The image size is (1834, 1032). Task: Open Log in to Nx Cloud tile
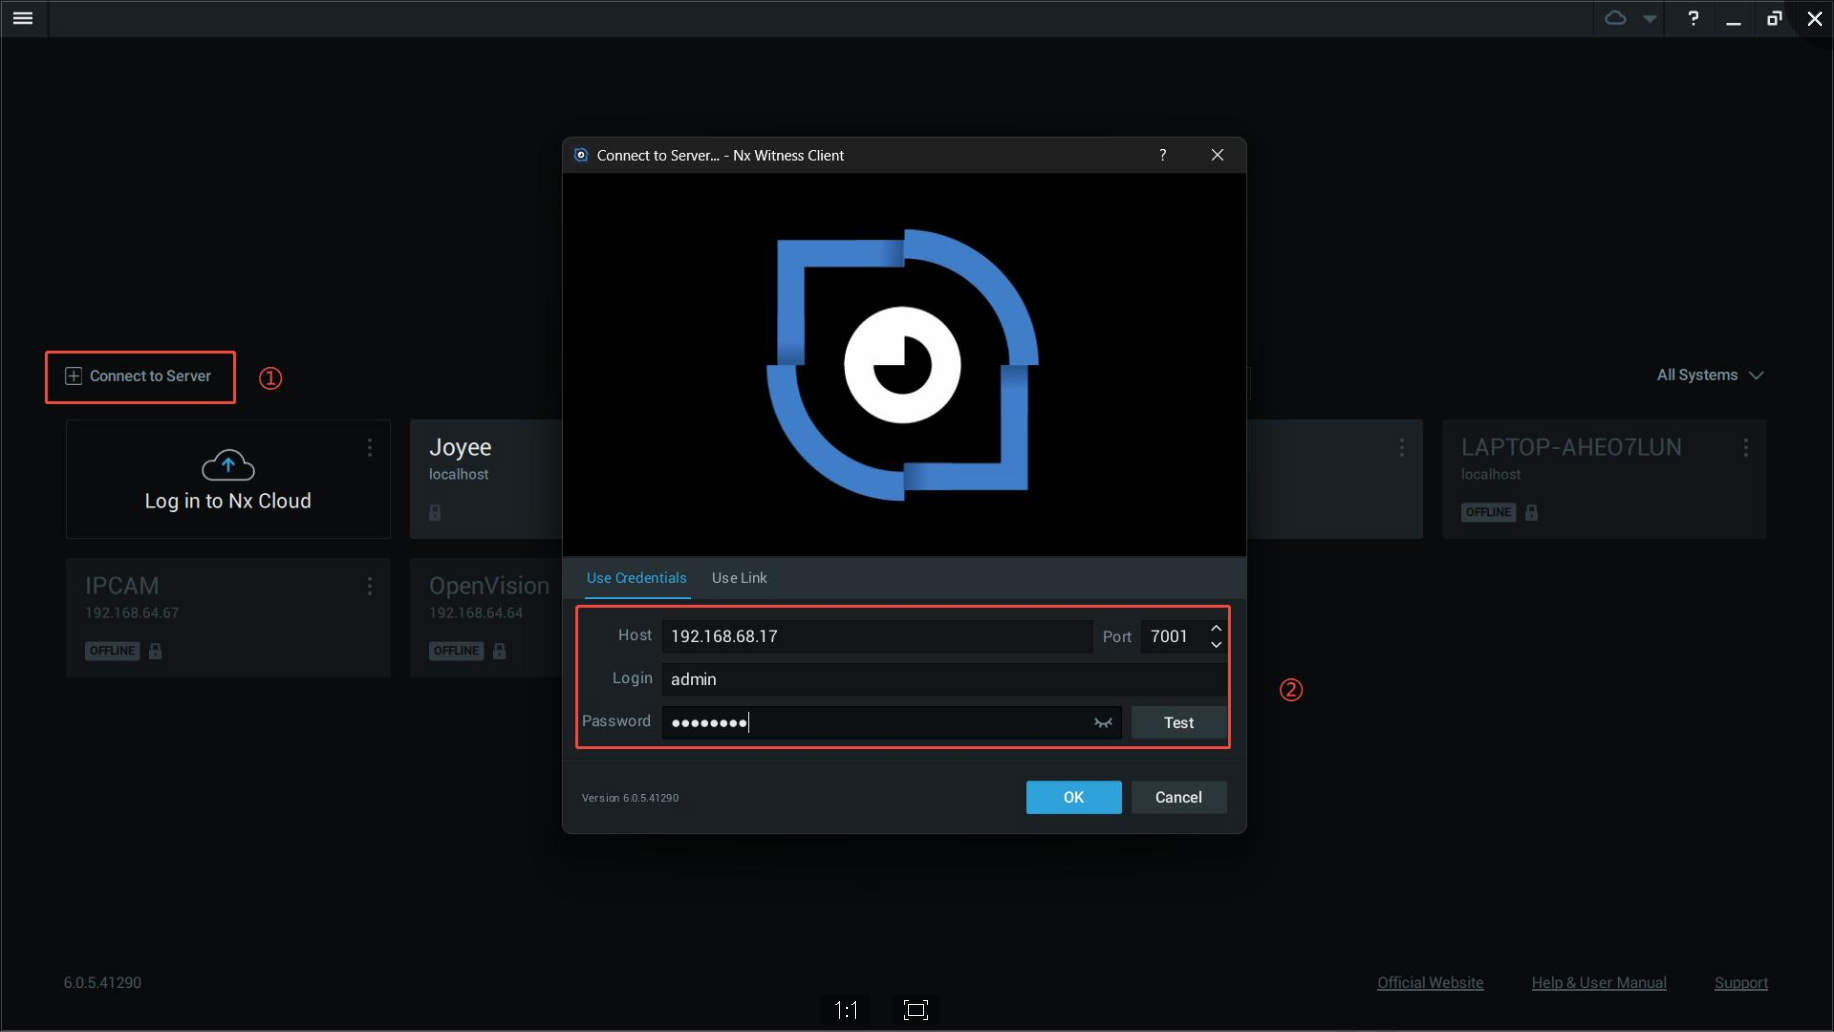coord(228,480)
